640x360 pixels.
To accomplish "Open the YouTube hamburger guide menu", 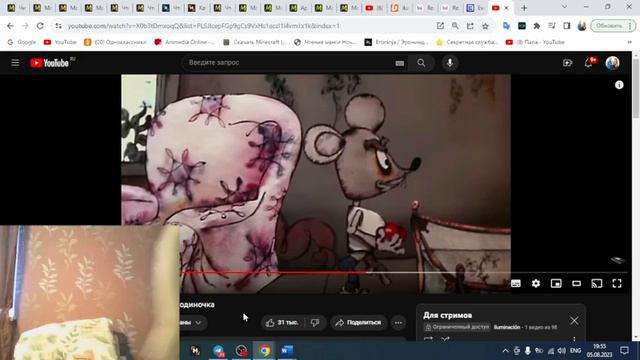I will pyautogui.click(x=15, y=62).
